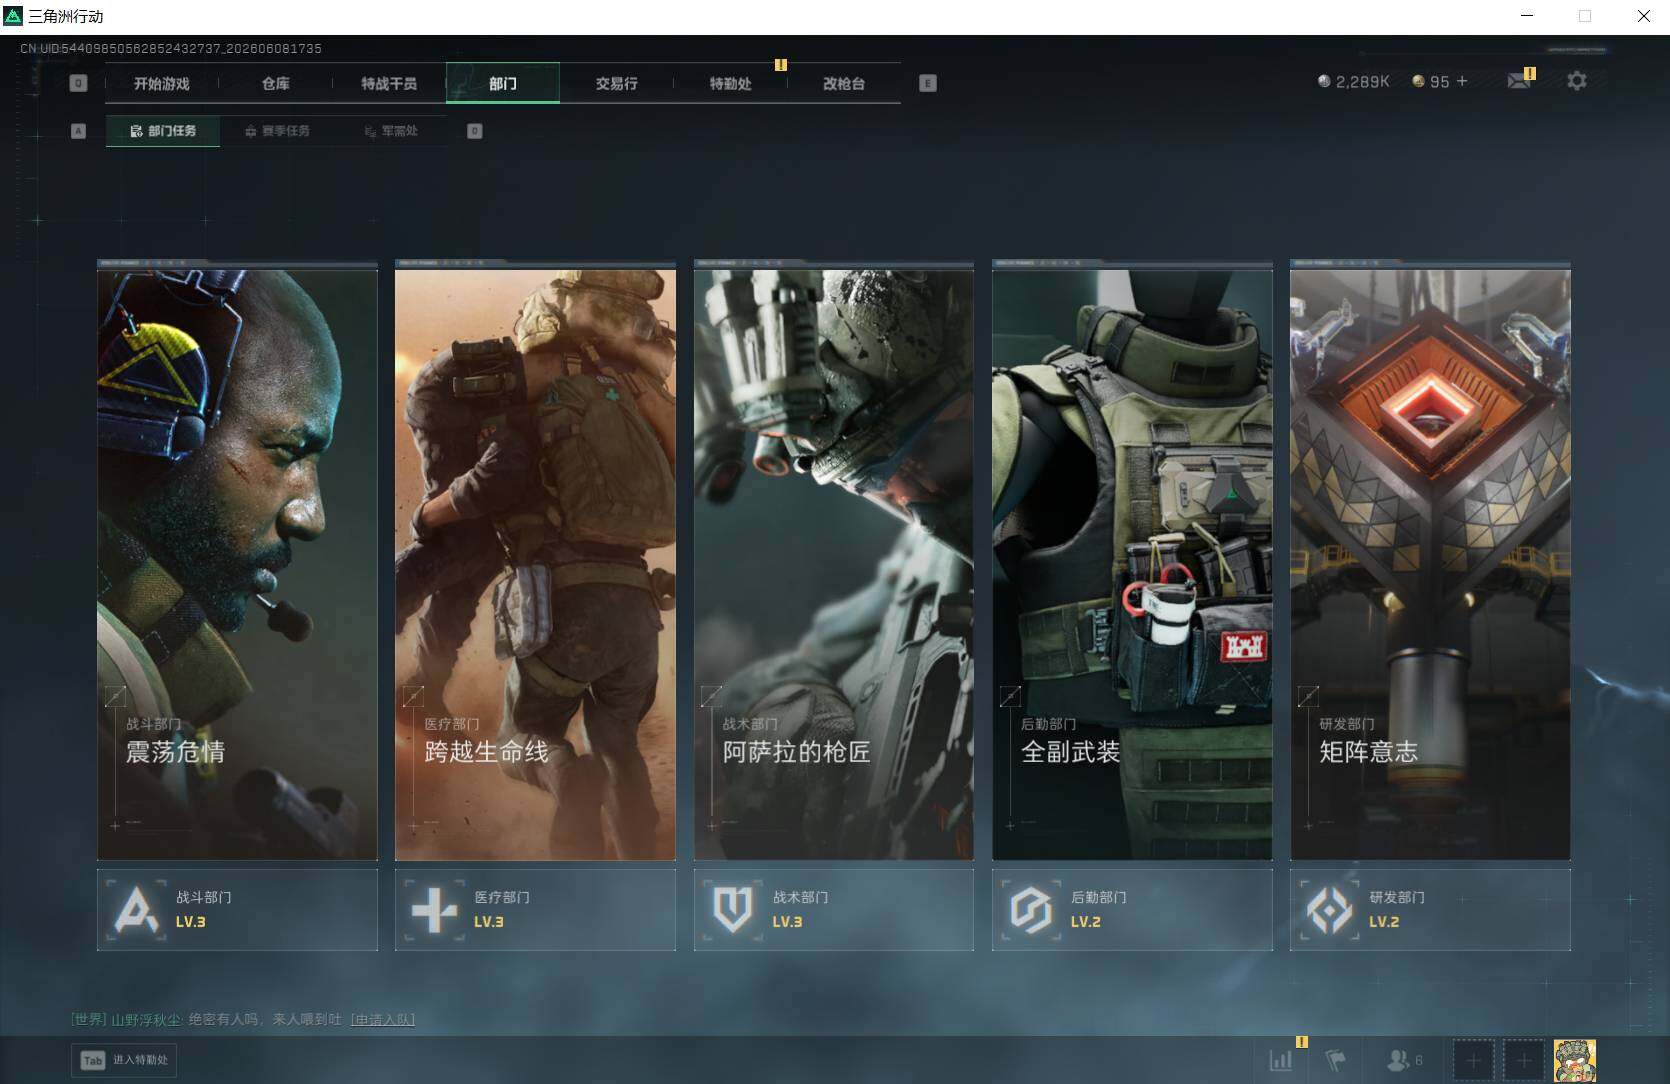The width and height of the screenshot is (1670, 1084).
Task: Click the 申请入队 link in chat
Action: pos(383,1020)
